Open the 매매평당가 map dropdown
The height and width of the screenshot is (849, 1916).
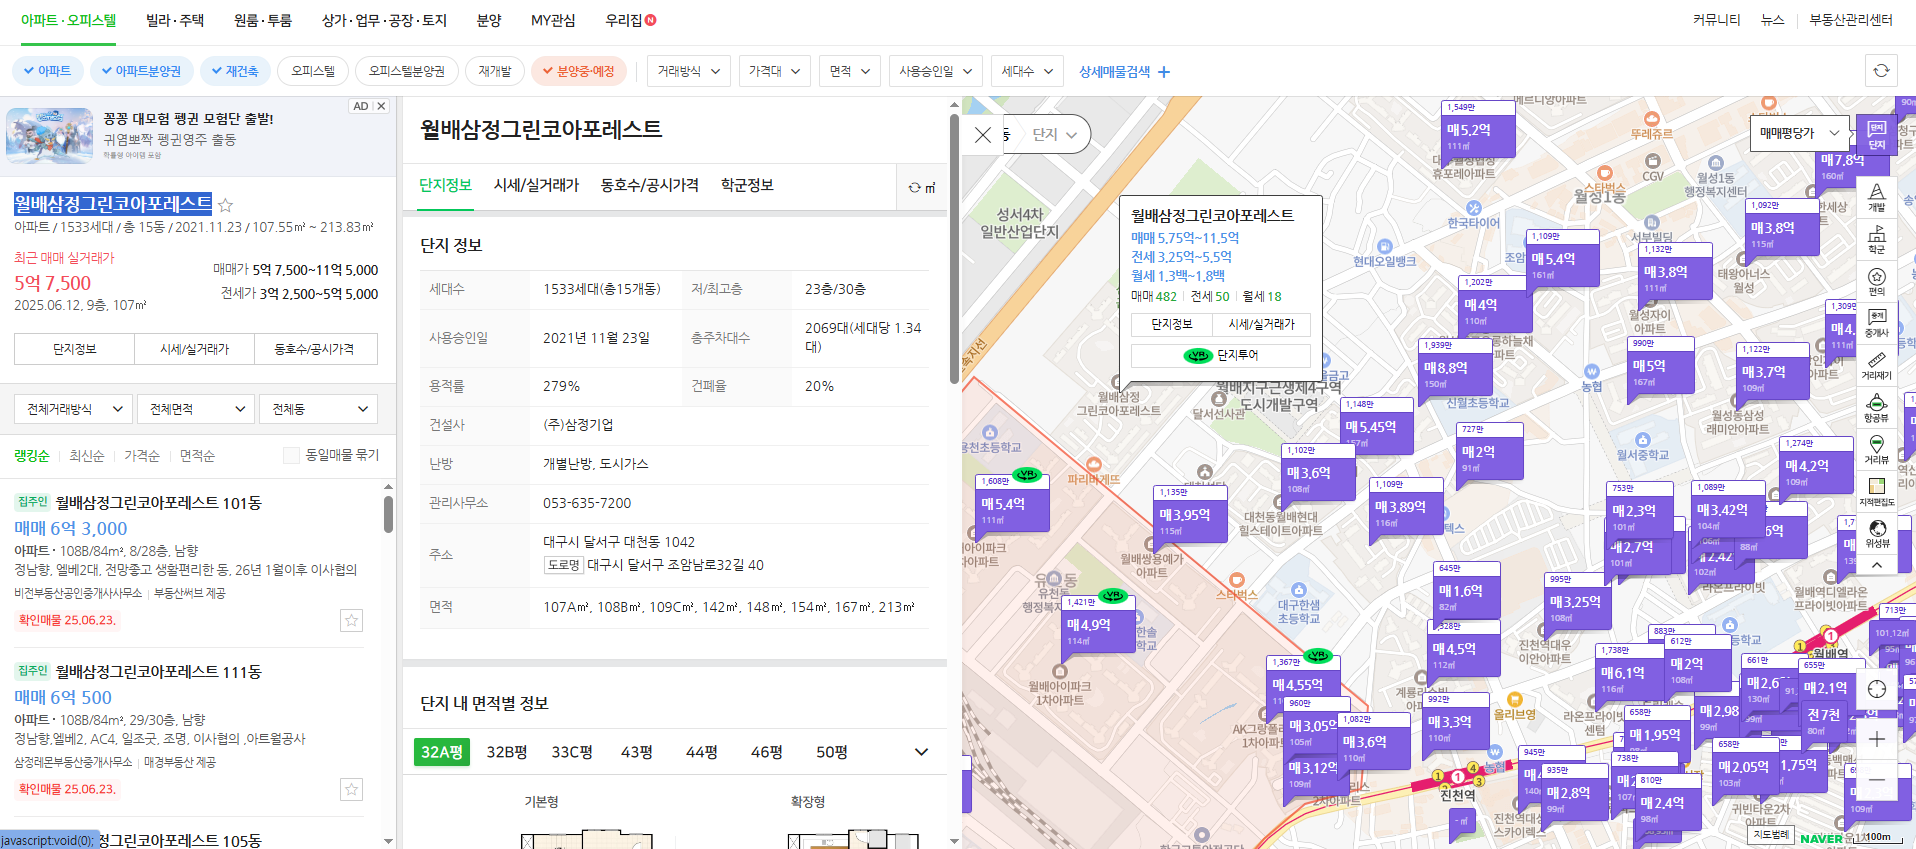[1800, 133]
